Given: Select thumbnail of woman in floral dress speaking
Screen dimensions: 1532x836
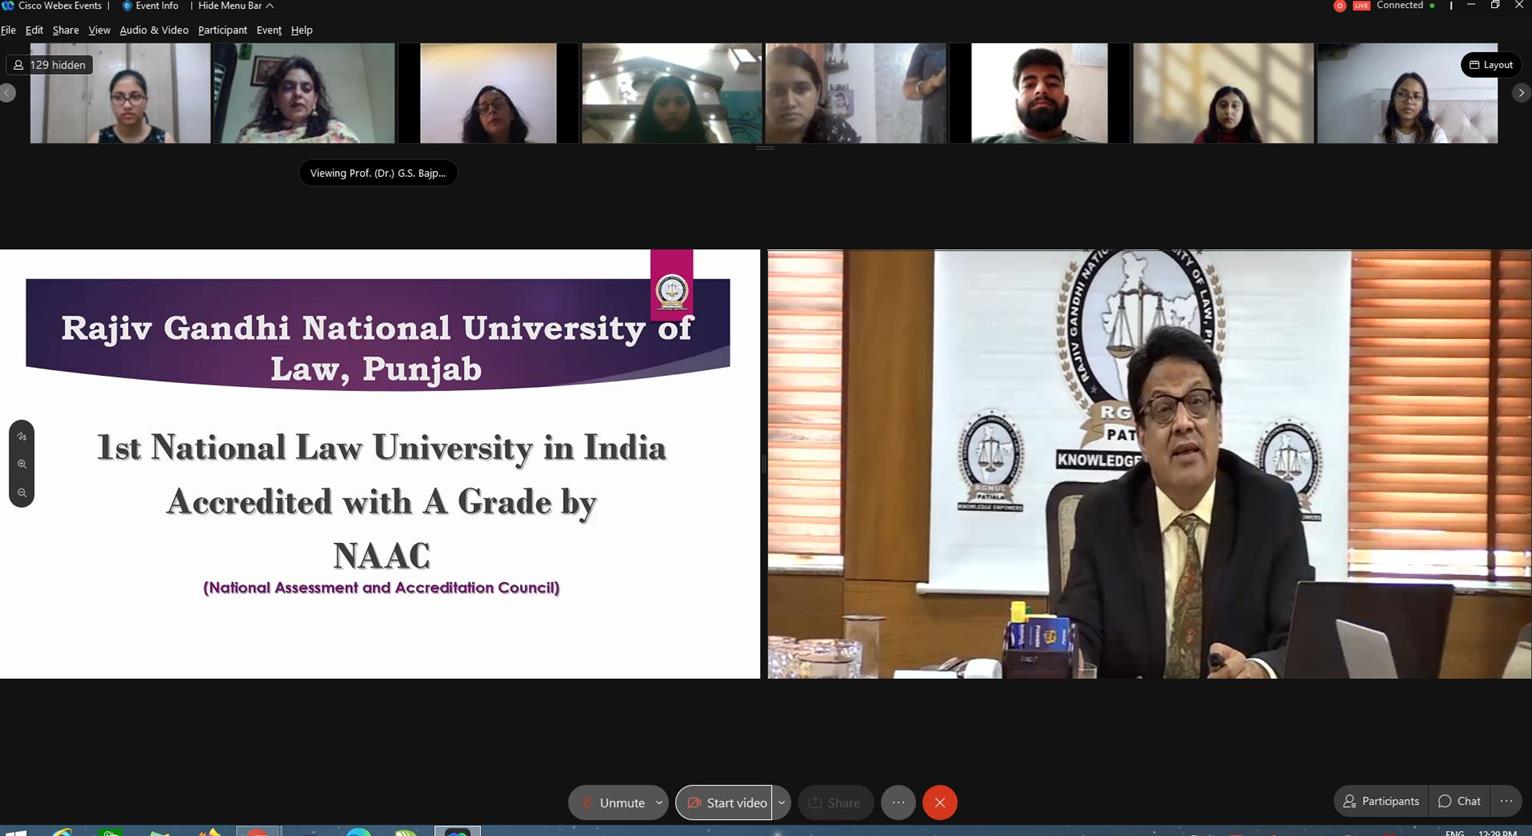Looking at the screenshot, I should coord(304,93).
